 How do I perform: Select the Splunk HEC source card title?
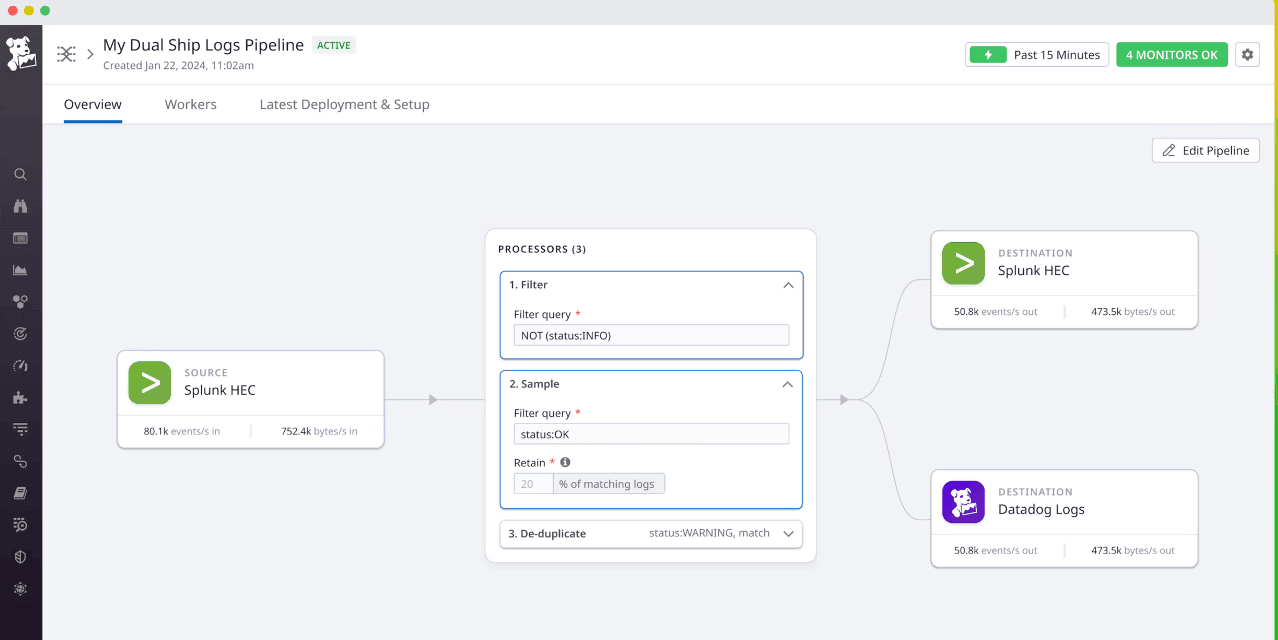click(x=220, y=390)
